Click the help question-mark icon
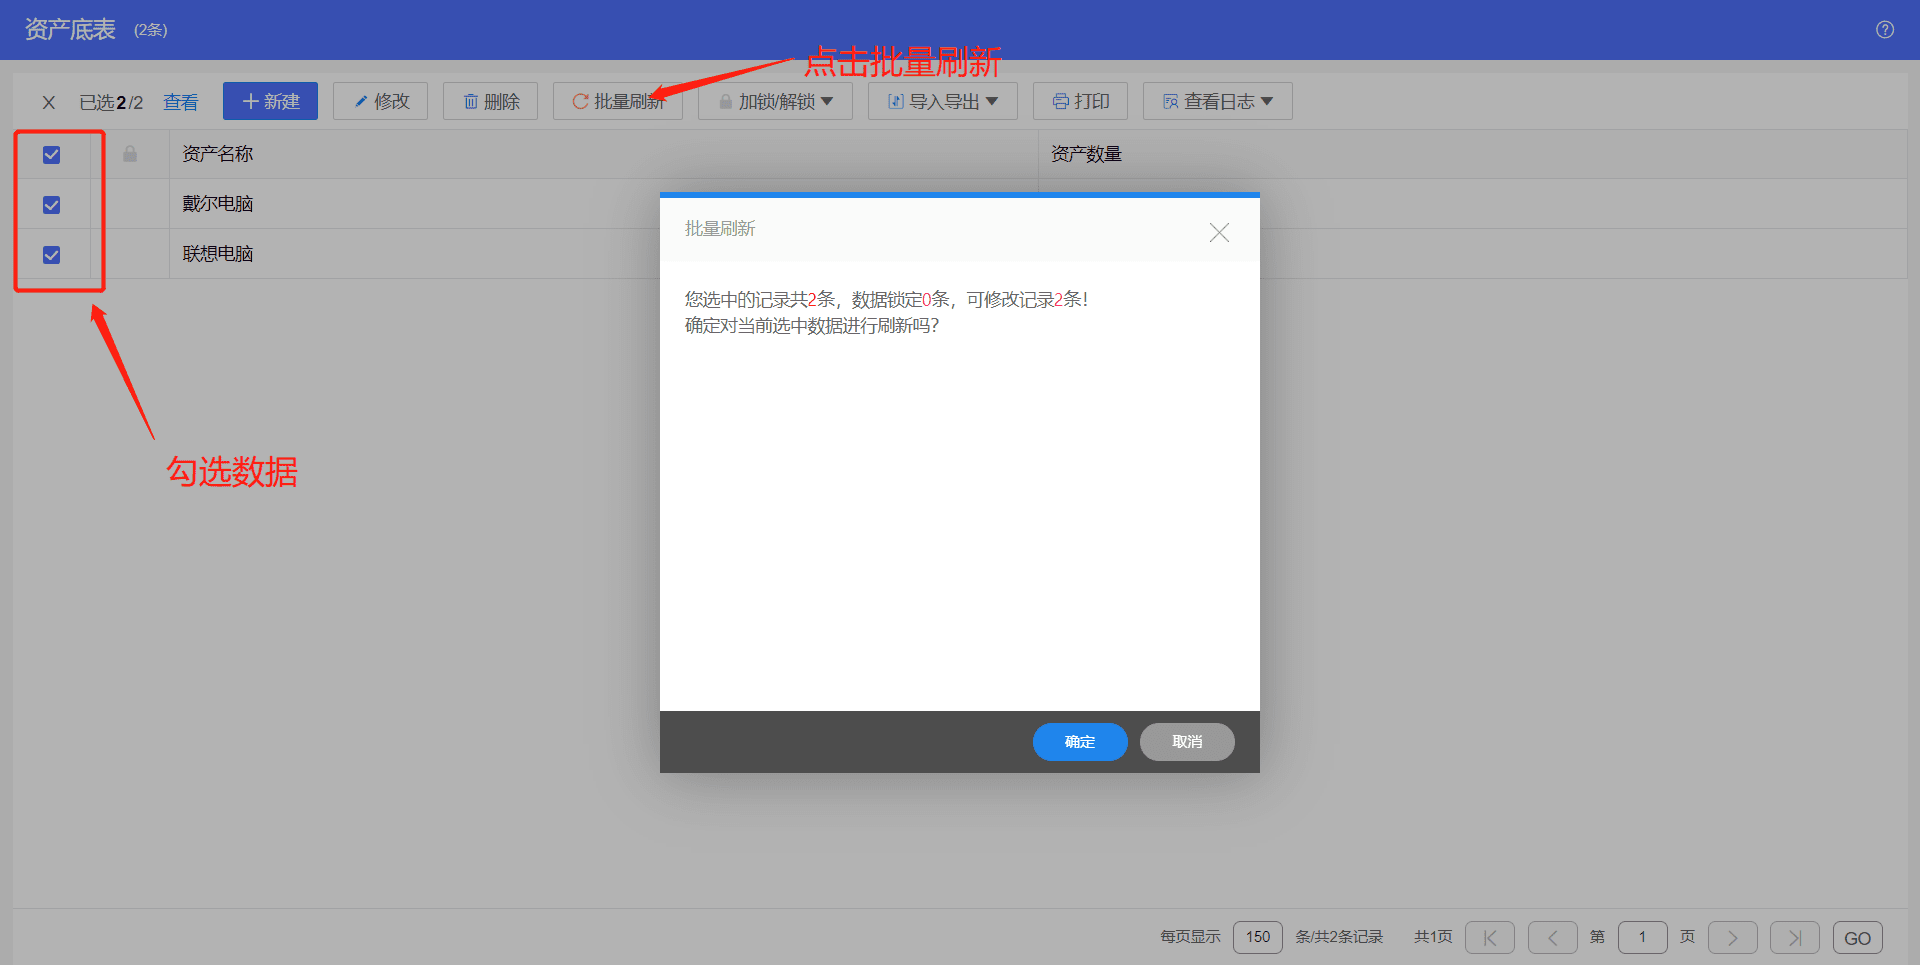 pos(1884,30)
